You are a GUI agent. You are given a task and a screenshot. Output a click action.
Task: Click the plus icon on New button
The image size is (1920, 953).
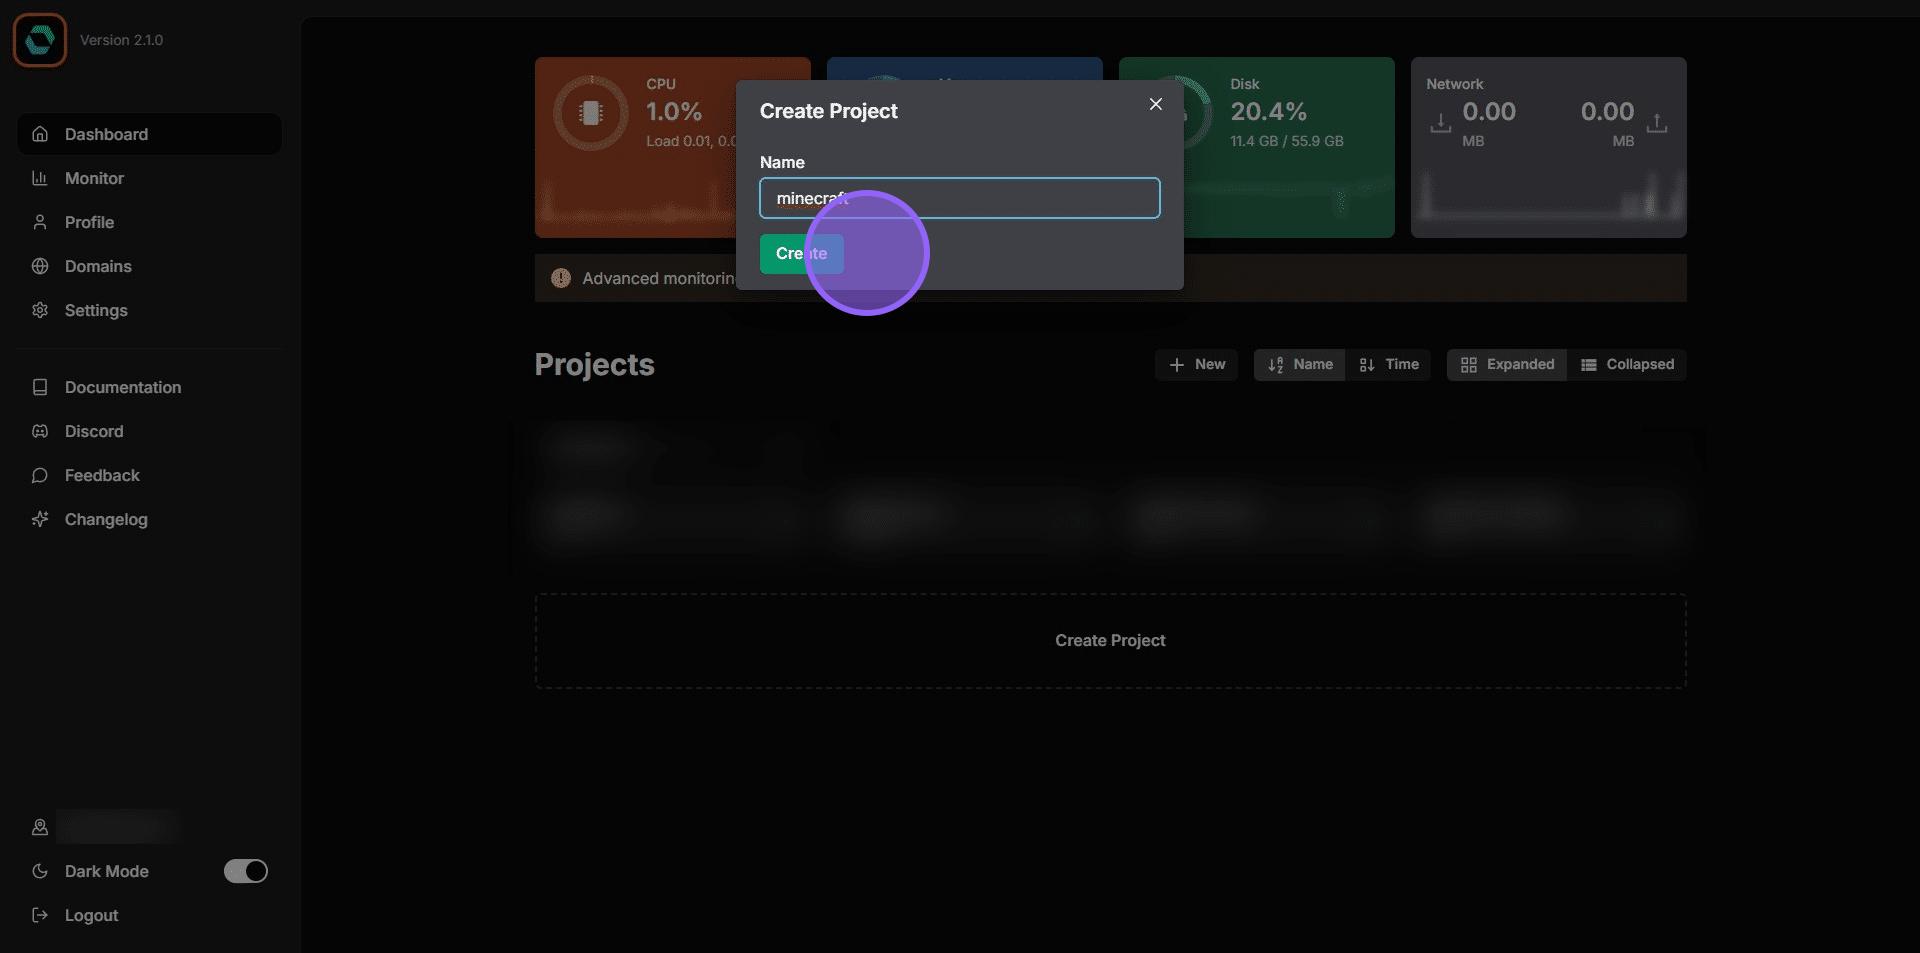[x=1177, y=365]
